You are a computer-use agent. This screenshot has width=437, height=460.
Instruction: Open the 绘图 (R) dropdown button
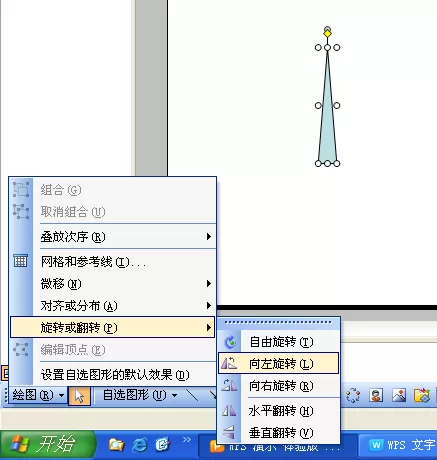(38, 395)
